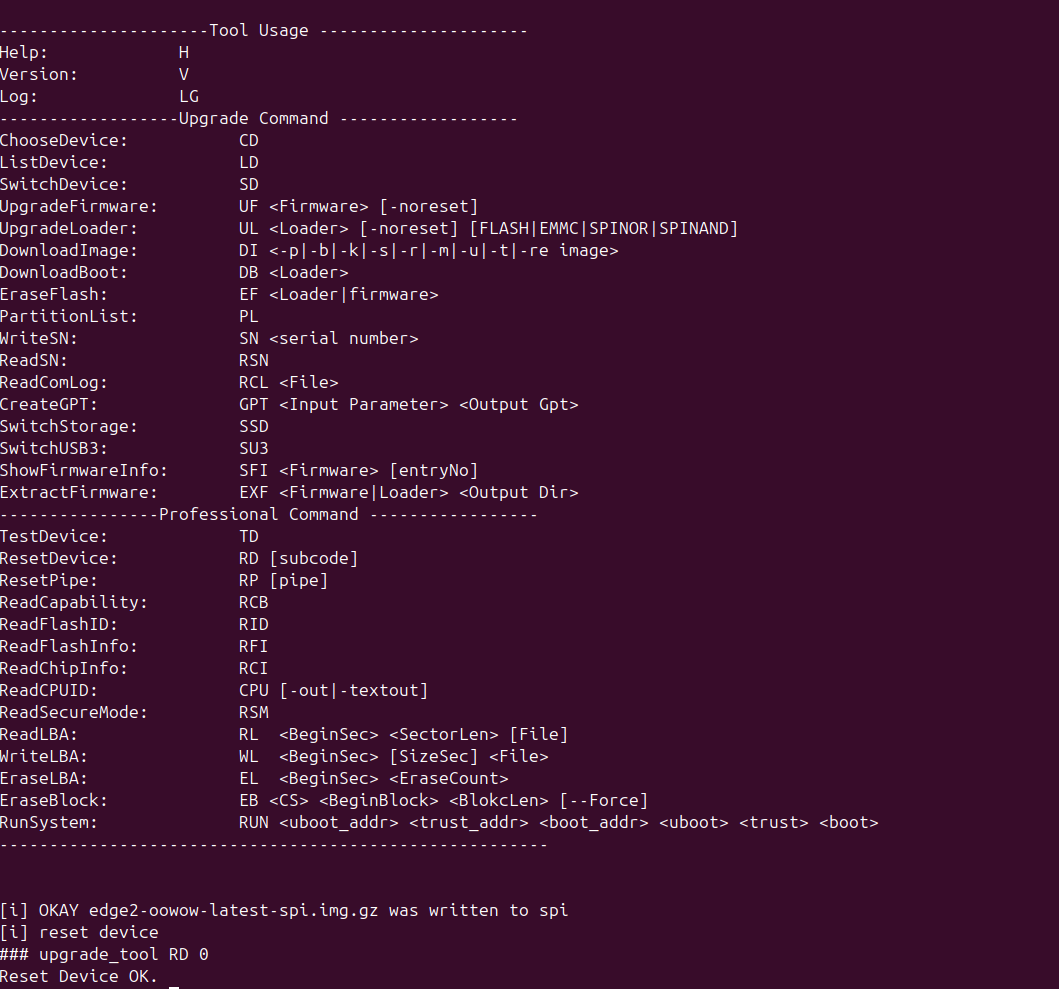Click the "DownloadImage:" command label
1059x989 pixels.
click(x=69, y=250)
